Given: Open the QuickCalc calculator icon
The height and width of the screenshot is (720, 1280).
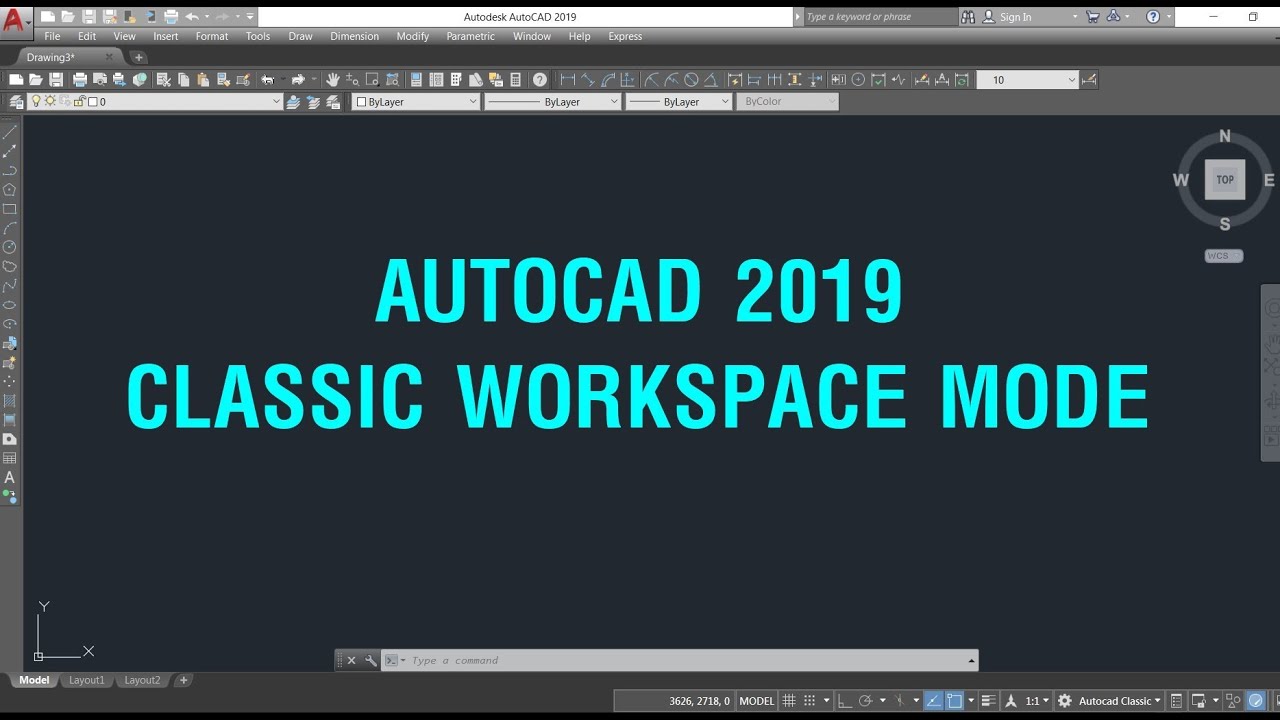Looking at the screenshot, I should coord(516,80).
